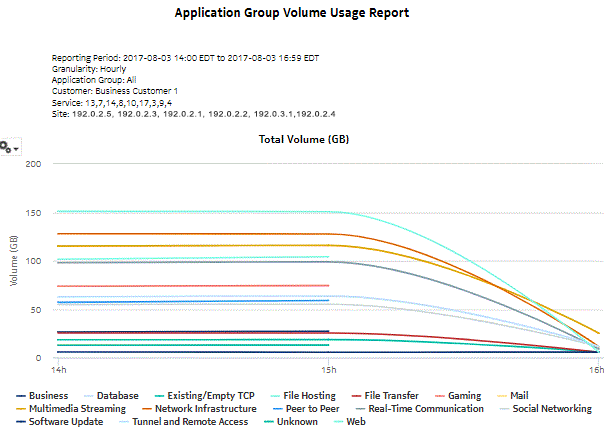Click Real-Time Communication legend item

point(425,409)
